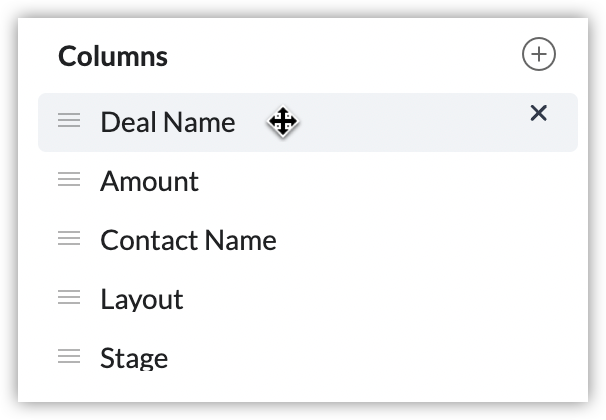Click blank space in the Amount row
The image size is (606, 420).
pos(400,181)
